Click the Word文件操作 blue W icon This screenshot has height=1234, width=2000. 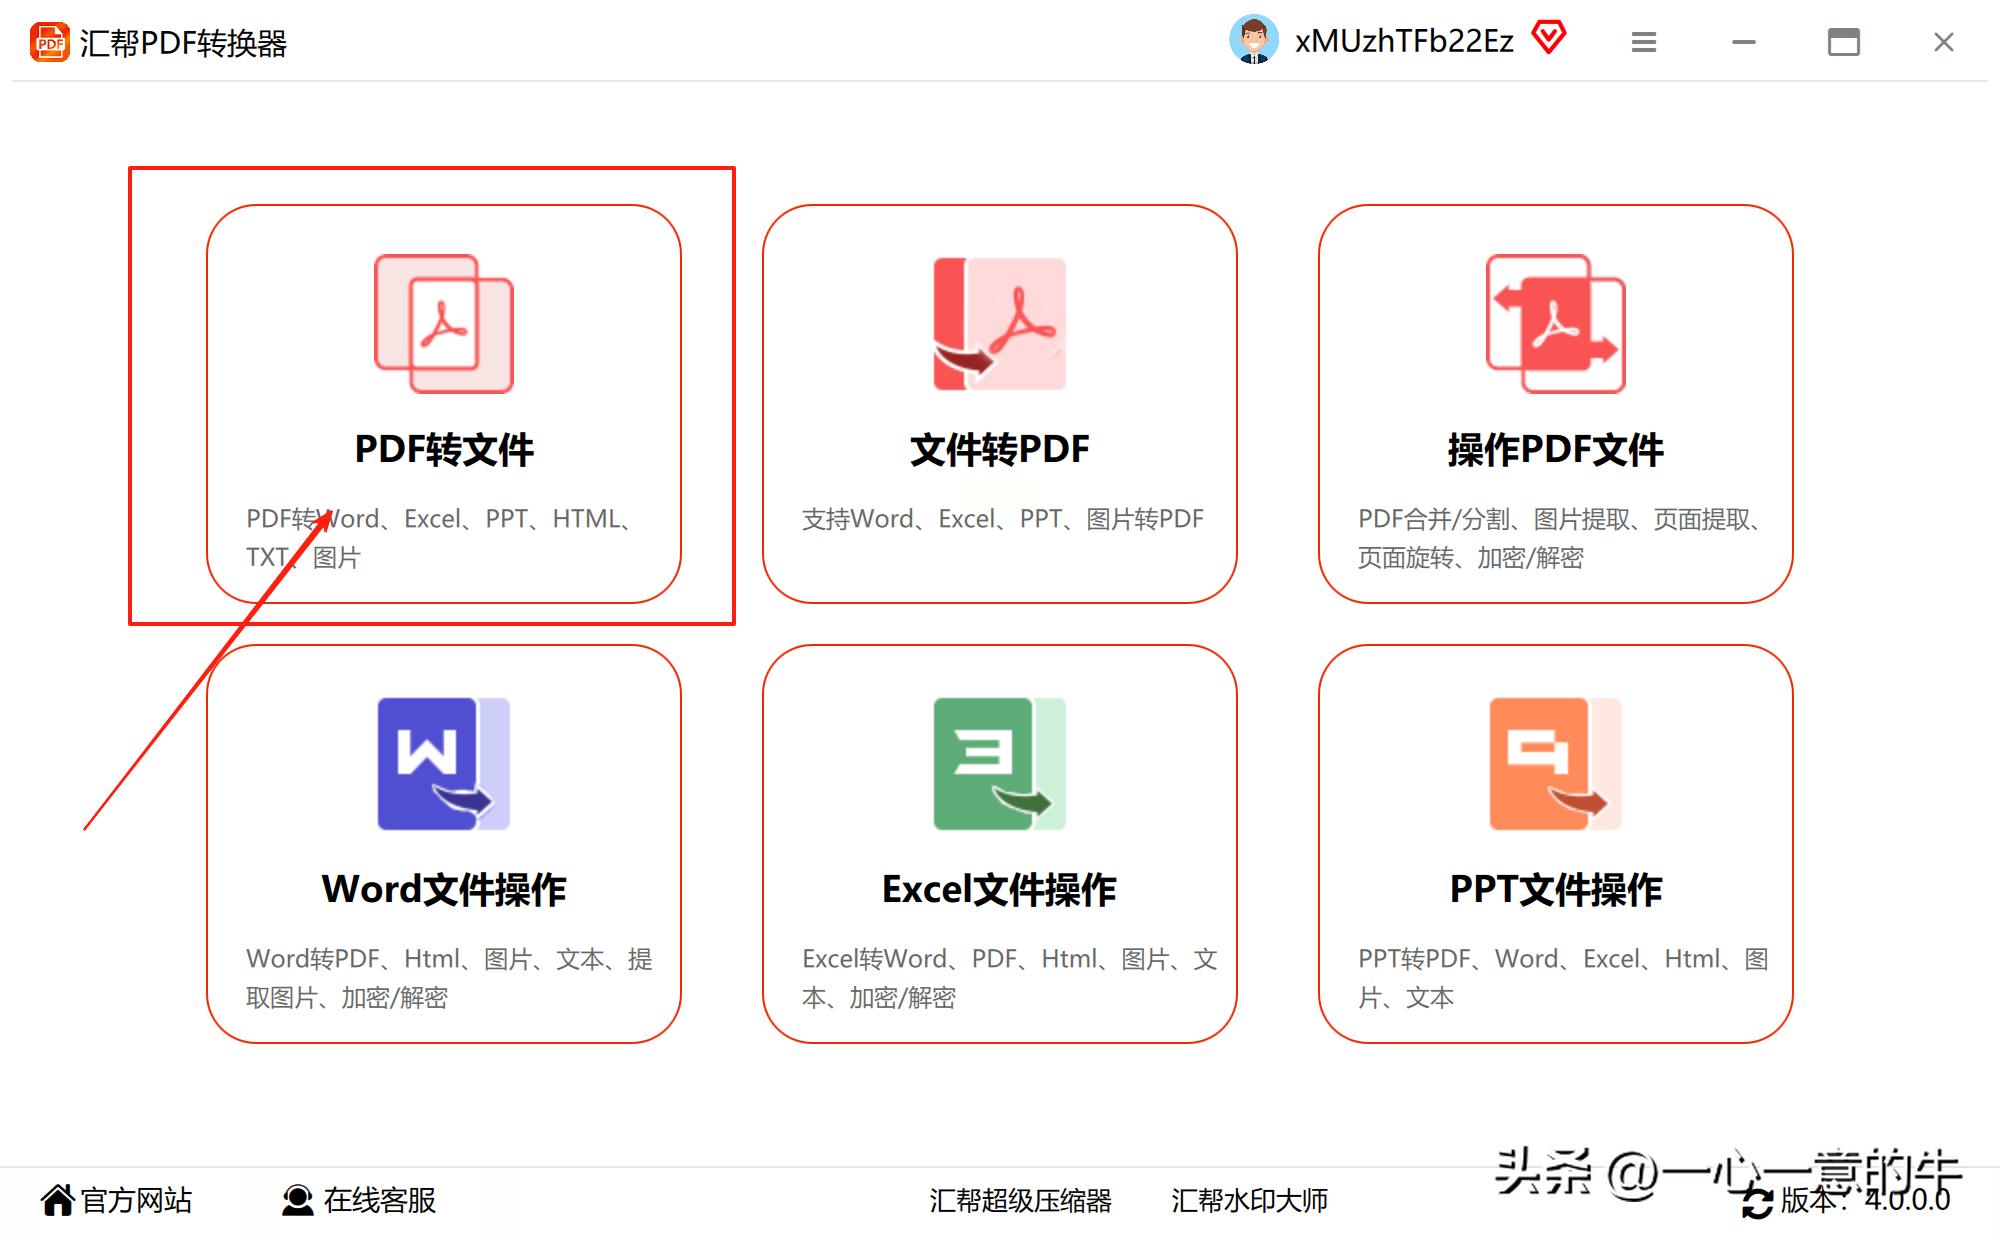pos(443,765)
